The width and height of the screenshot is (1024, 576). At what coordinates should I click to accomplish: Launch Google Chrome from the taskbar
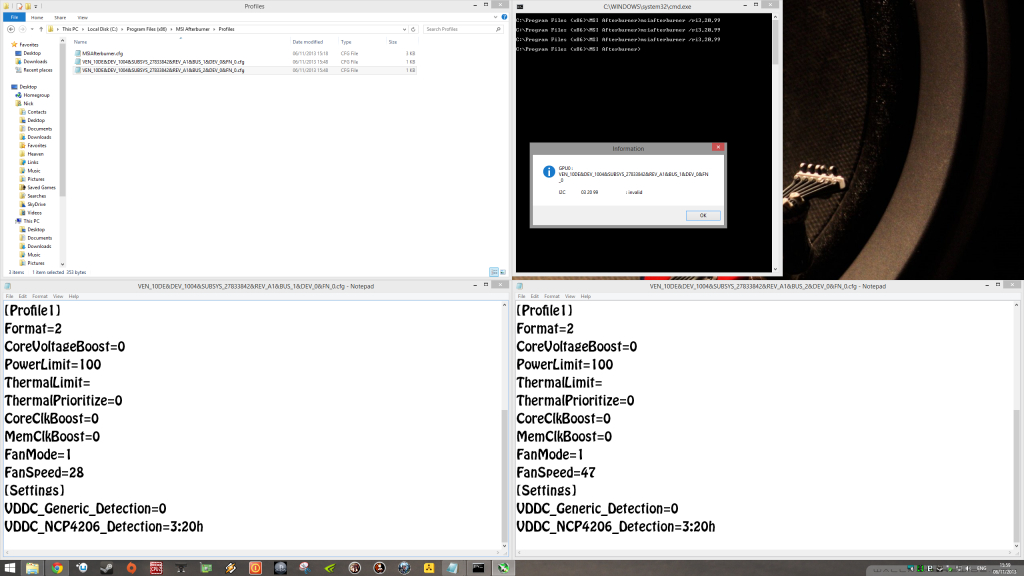[57, 568]
